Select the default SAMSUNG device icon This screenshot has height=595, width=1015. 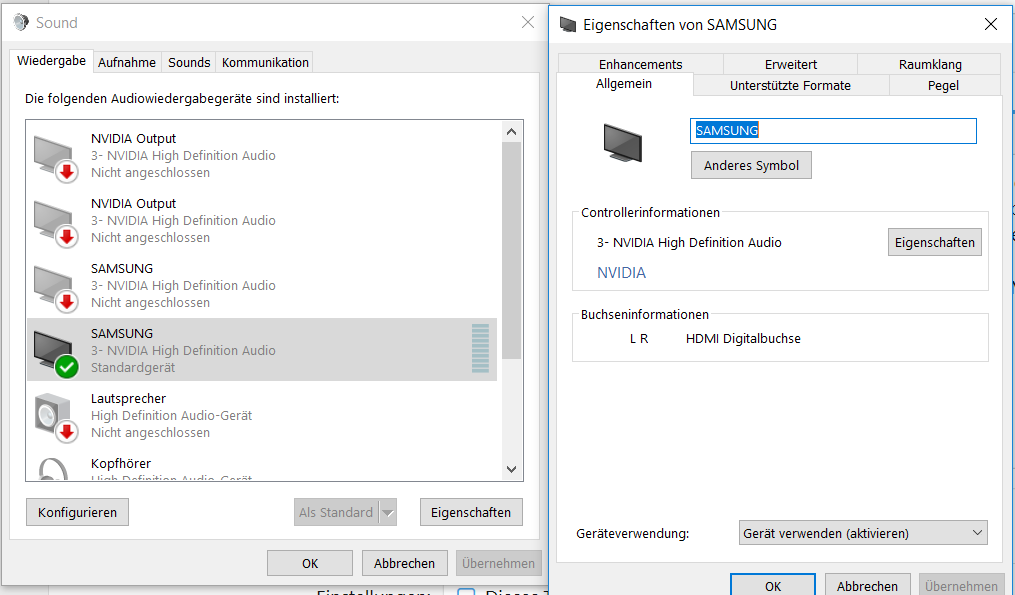[56, 353]
